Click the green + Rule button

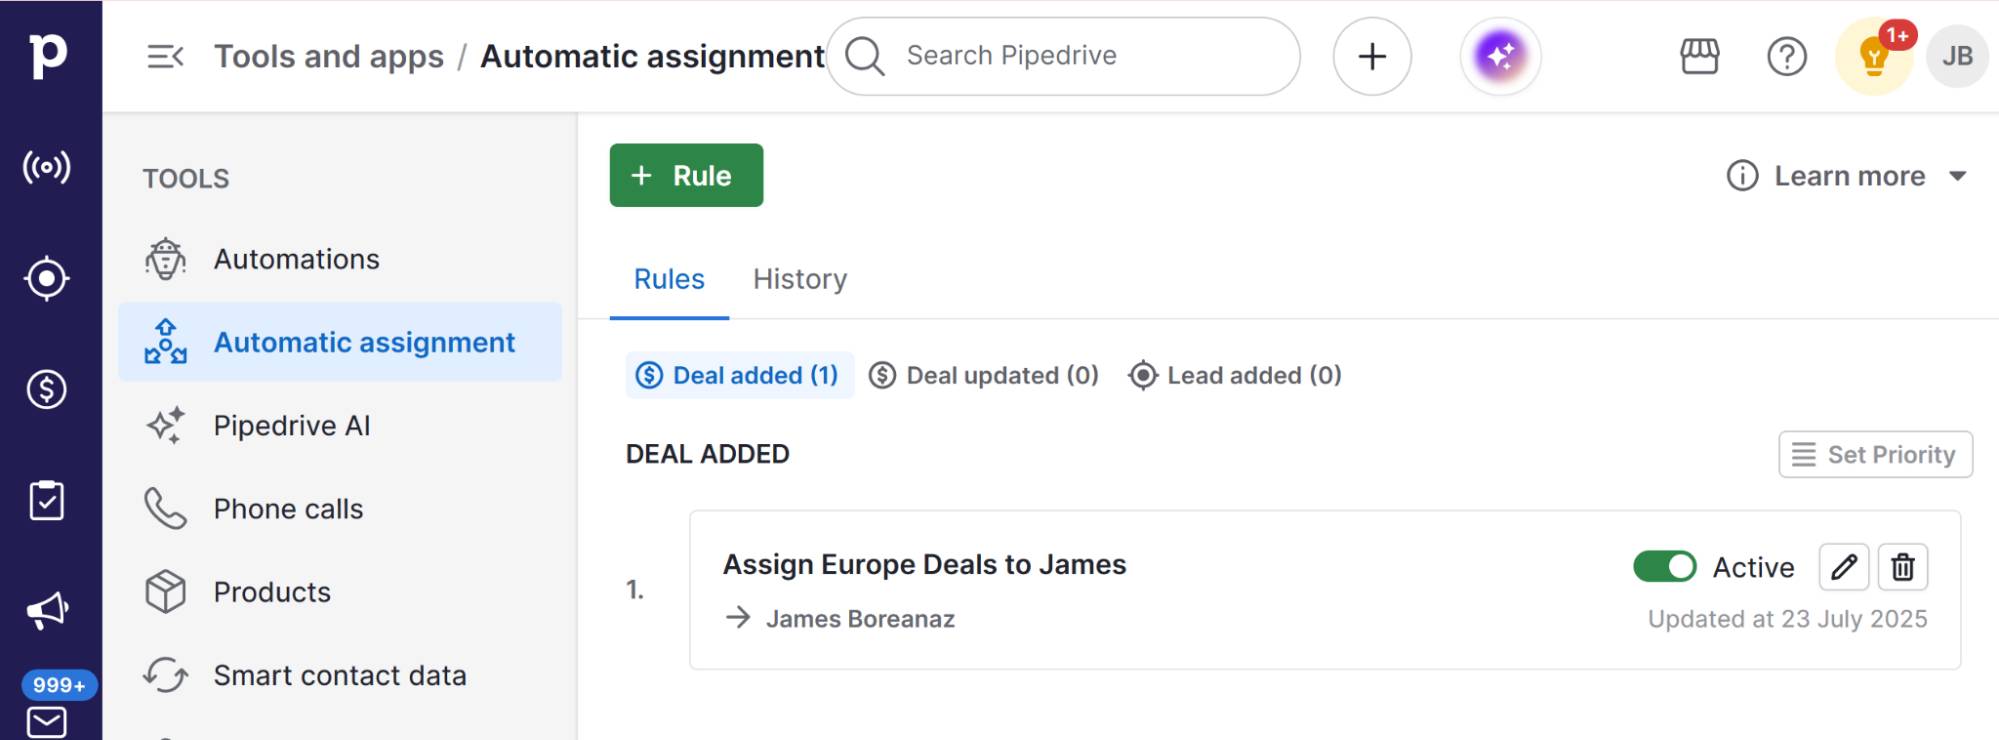tap(686, 176)
